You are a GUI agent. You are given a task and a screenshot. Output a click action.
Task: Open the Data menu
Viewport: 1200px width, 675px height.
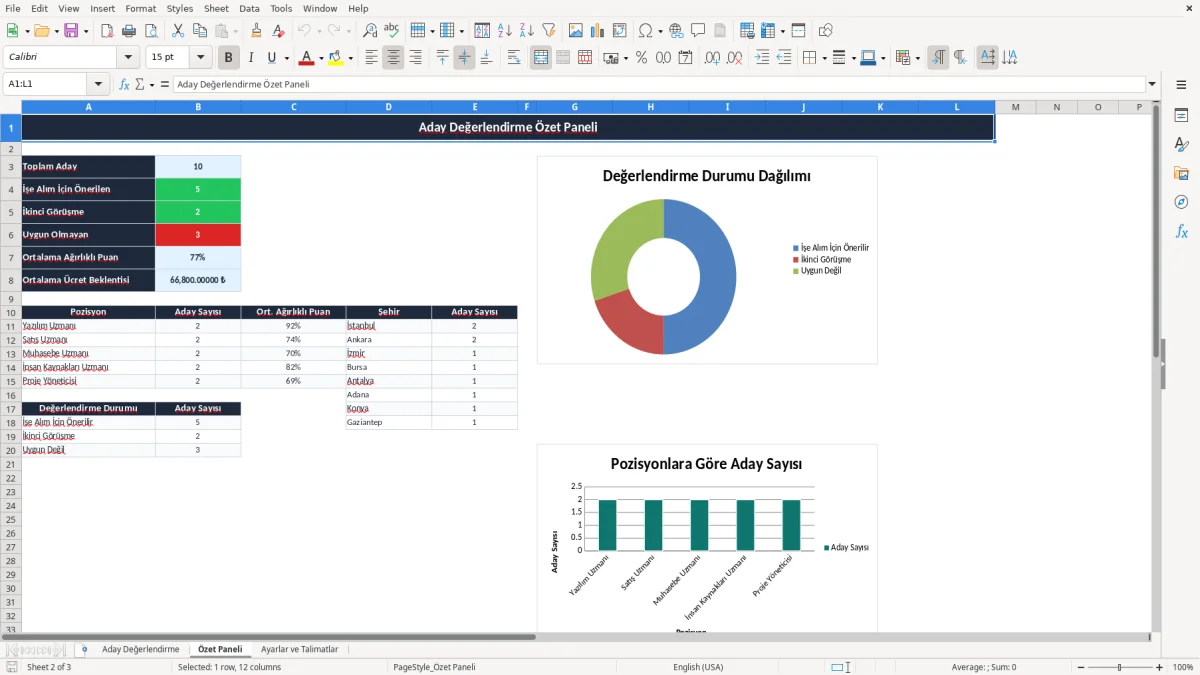(249, 8)
